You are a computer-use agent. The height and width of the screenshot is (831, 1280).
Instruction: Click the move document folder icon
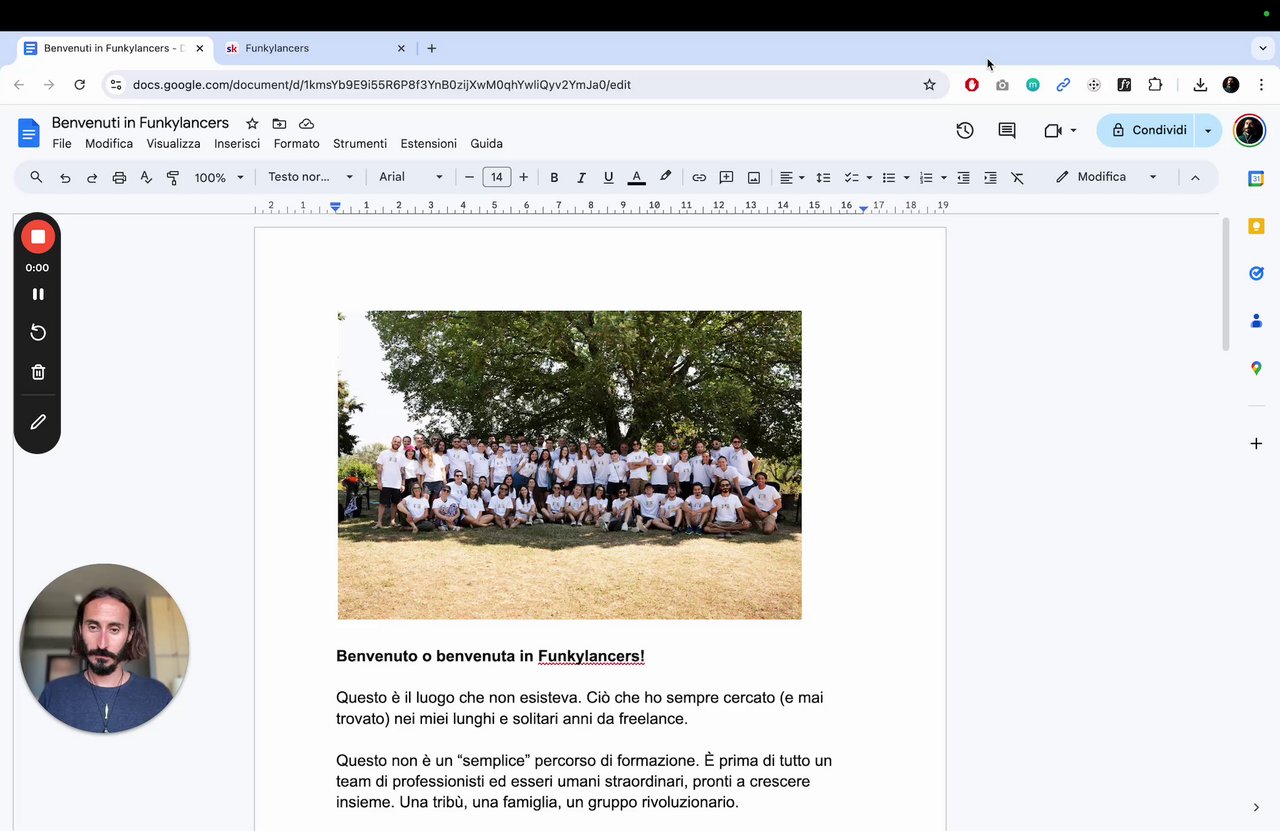pos(279,123)
